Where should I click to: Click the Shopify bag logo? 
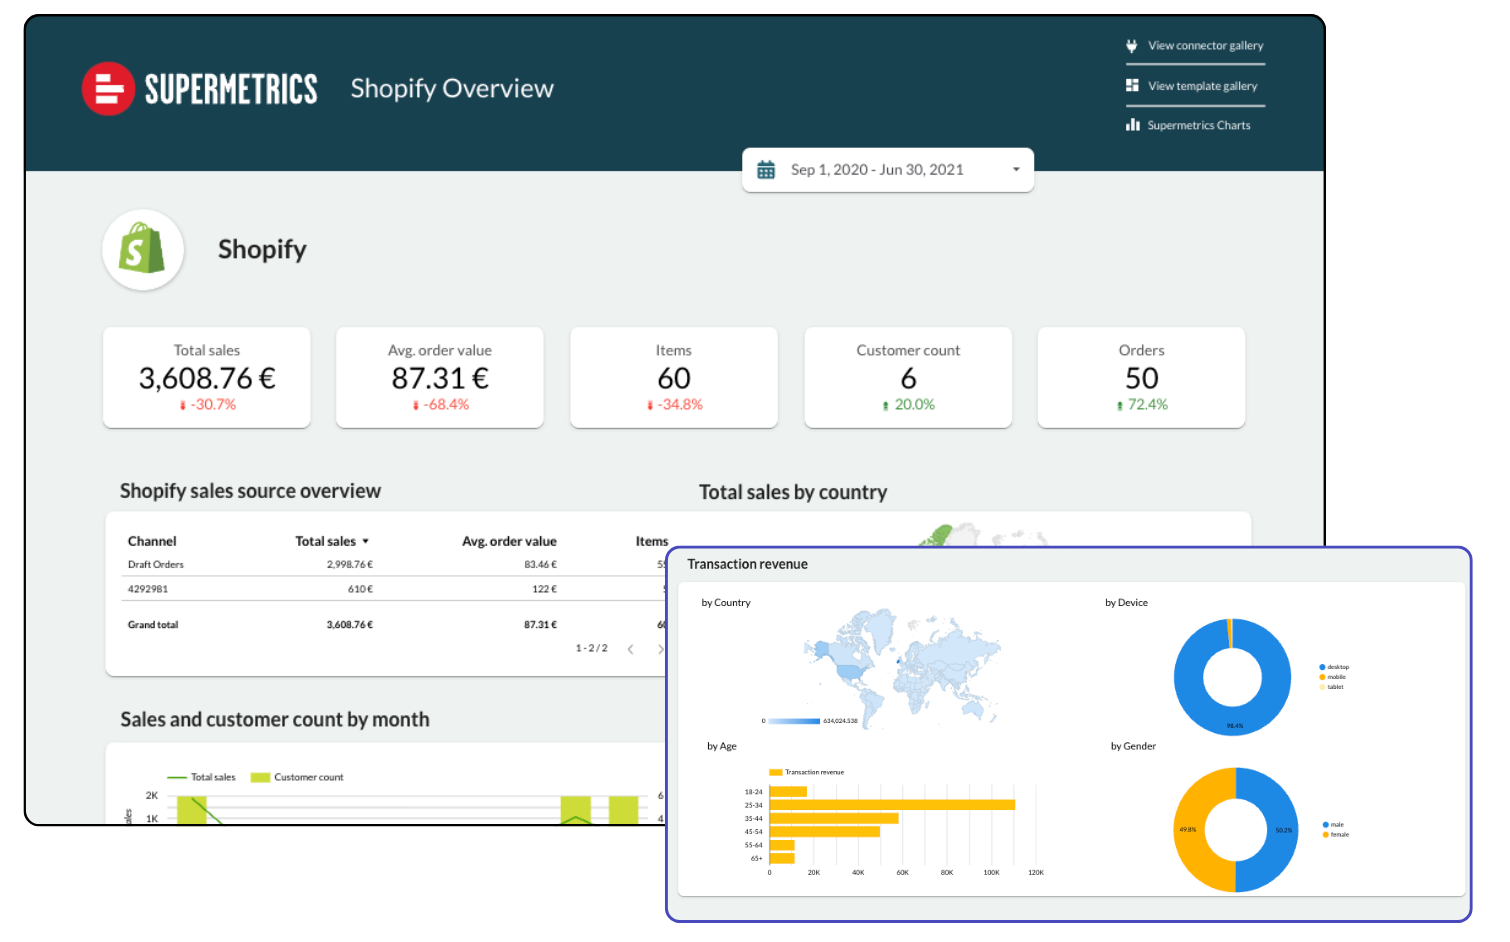pos(142,249)
